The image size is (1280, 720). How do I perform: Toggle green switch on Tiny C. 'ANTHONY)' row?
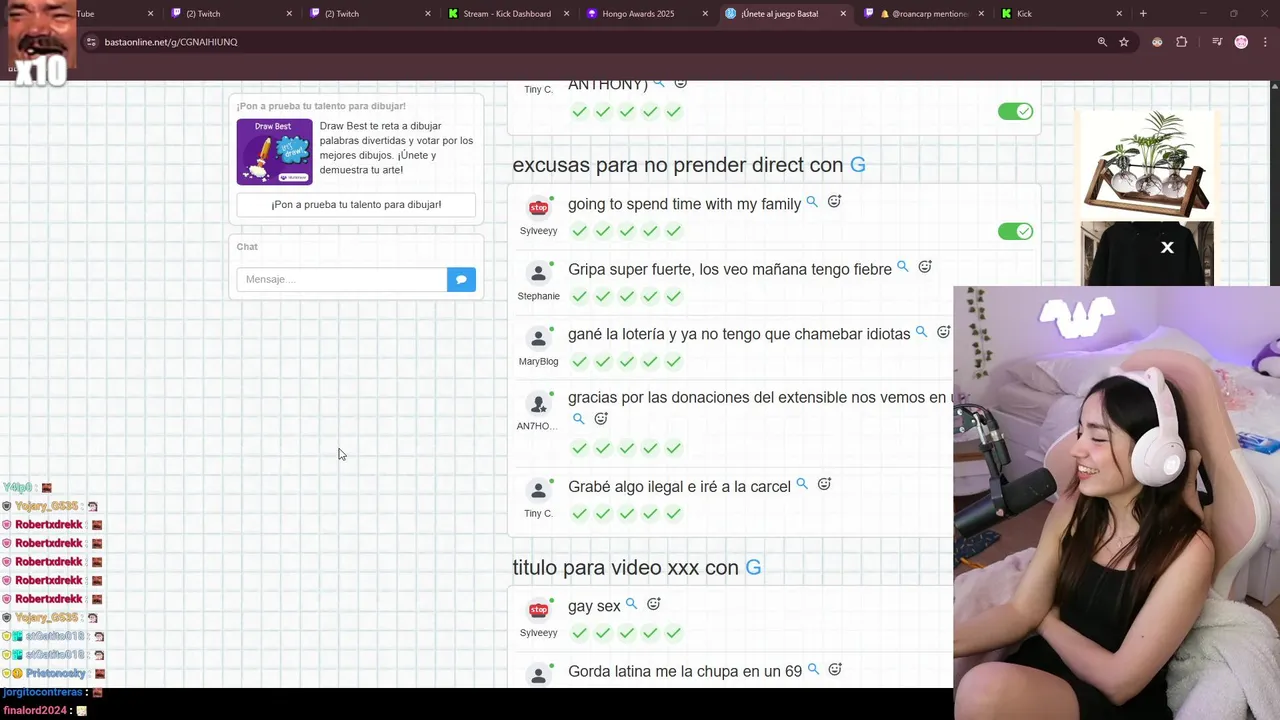pyautogui.click(x=1015, y=111)
